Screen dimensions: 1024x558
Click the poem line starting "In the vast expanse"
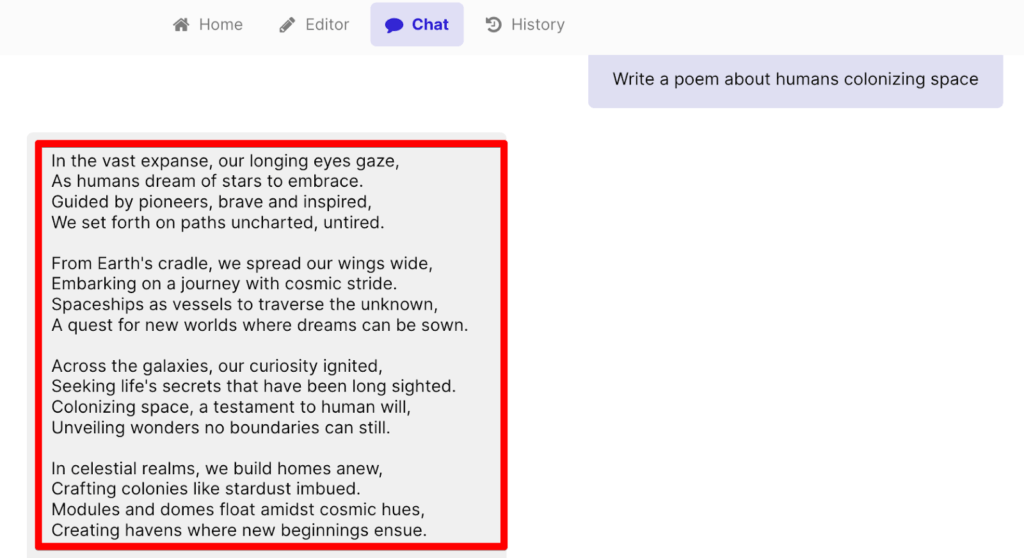[x=225, y=161]
